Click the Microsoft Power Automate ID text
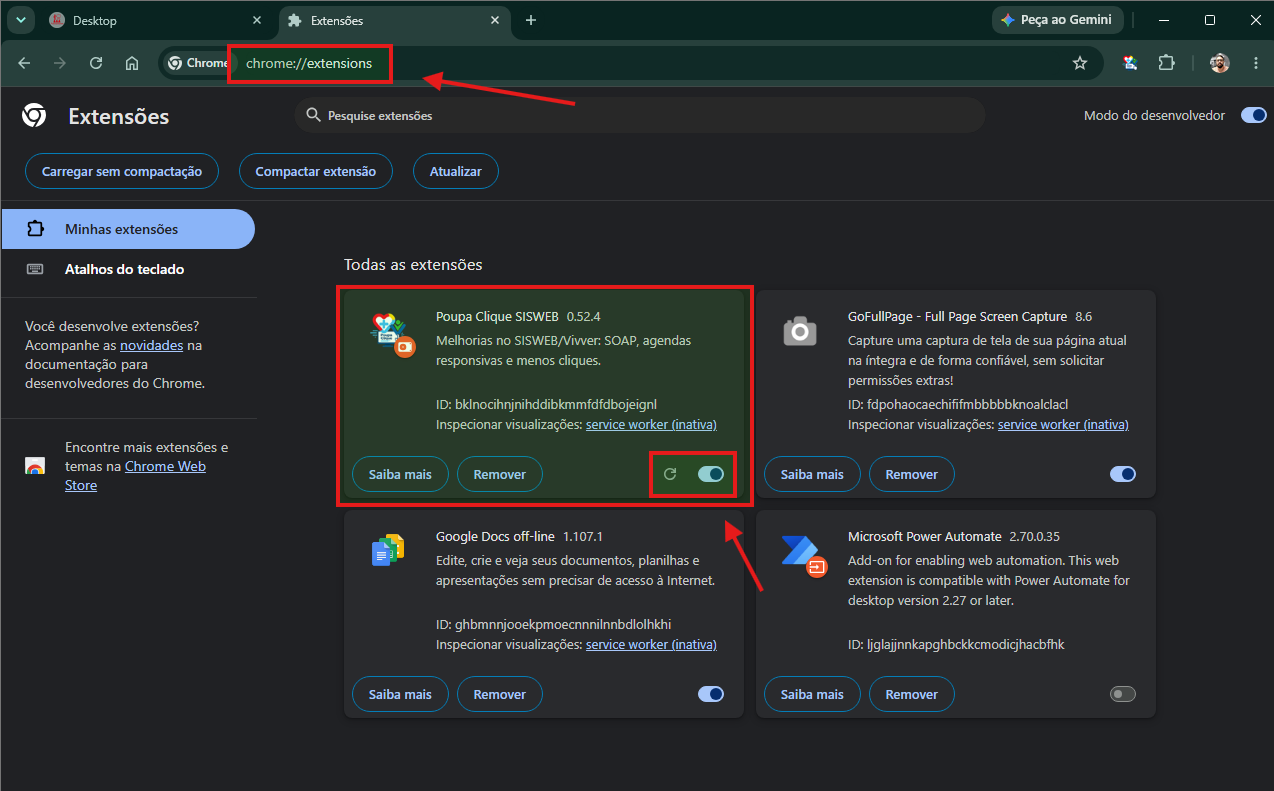The height and width of the screenshot is (791, 1274). 956,644
